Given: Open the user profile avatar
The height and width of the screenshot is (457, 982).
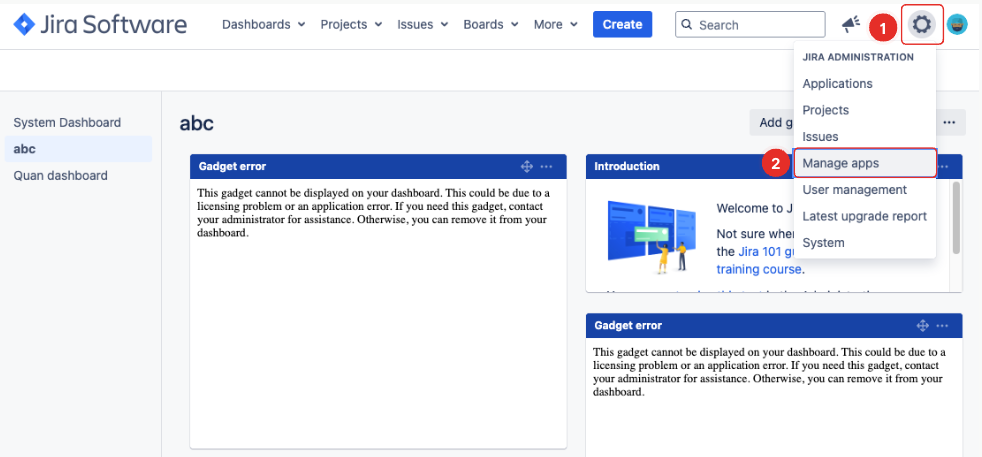Looking at the screenshot, I should (x=957, y=25).
